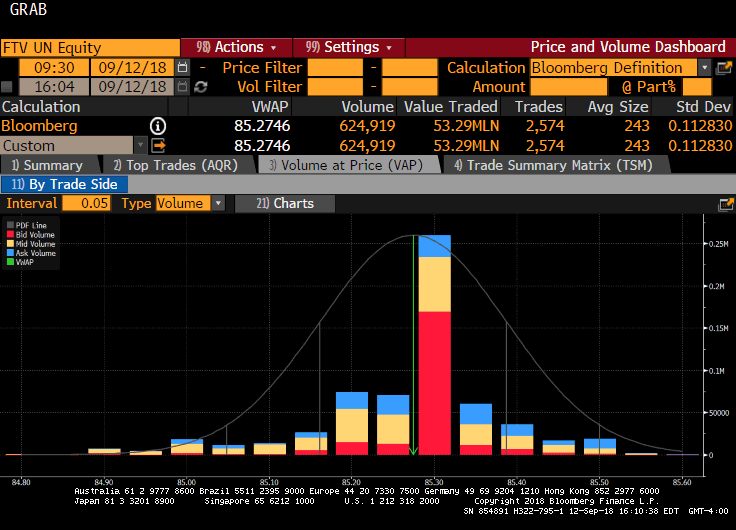
Task: Select the By Trade Side button
Action: pyautogui.click(x=65, y=184)
